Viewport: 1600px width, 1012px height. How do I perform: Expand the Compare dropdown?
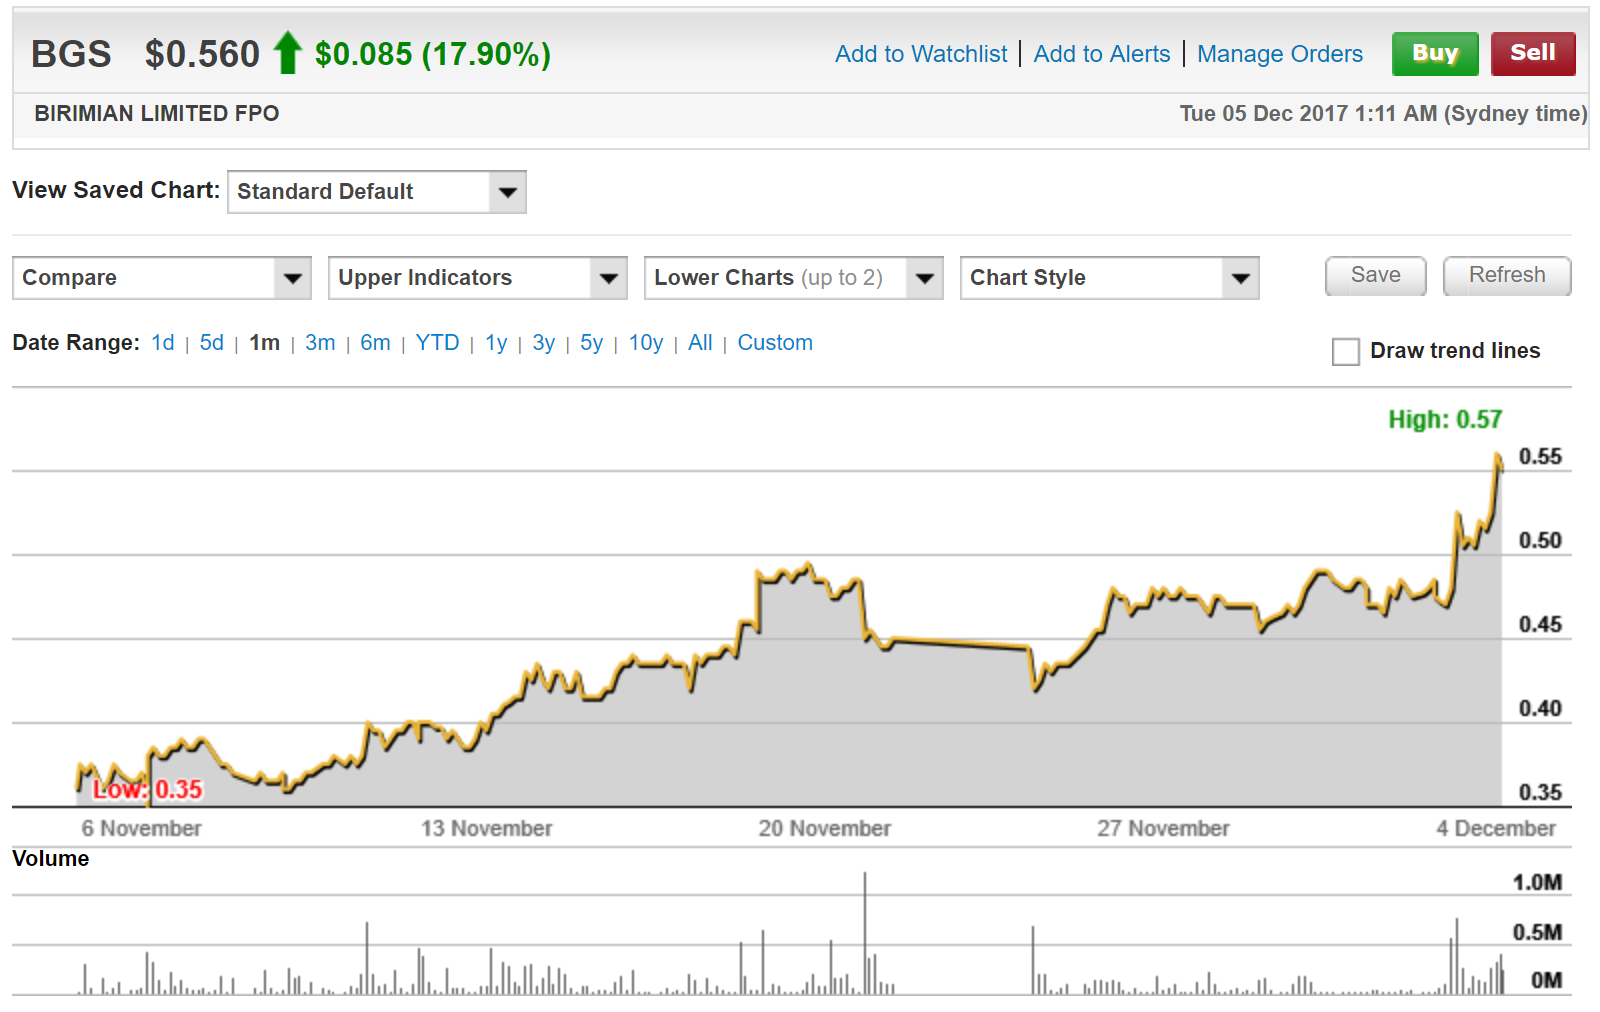click(x=161, y=278)
